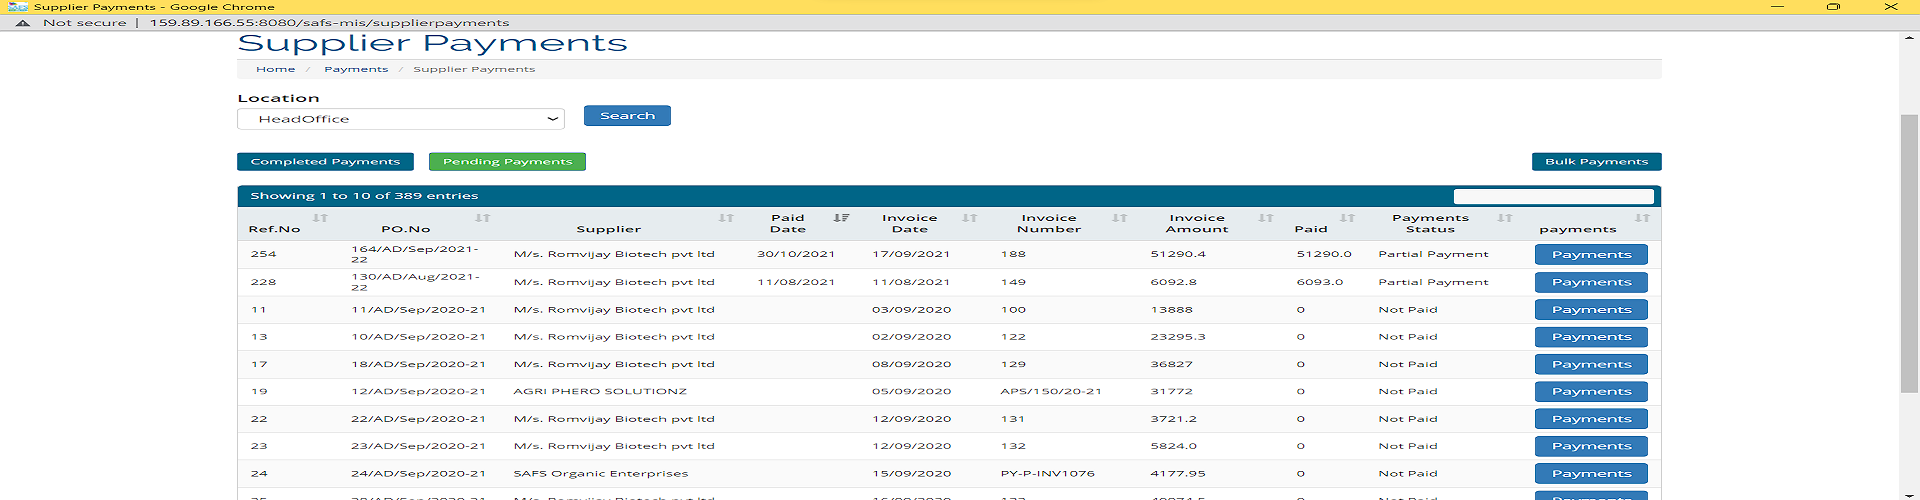The width and height of the screenshot is (1920, 500).
Task: Open the Location dropdown
Action: (401, 119)
